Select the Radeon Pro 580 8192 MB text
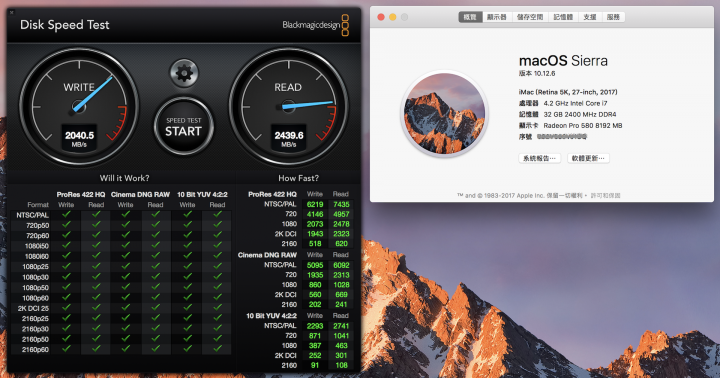Viewport: 720px width, 378px height. click(583, 125)
